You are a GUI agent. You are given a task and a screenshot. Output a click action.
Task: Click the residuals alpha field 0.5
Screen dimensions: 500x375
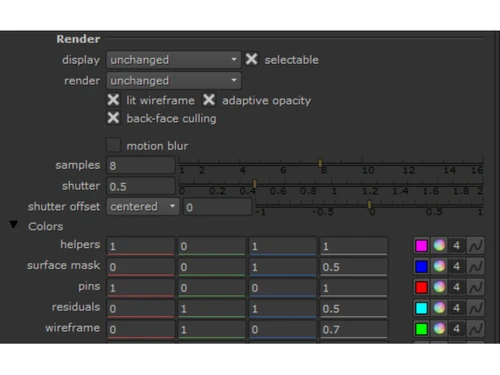coord(354,308)
